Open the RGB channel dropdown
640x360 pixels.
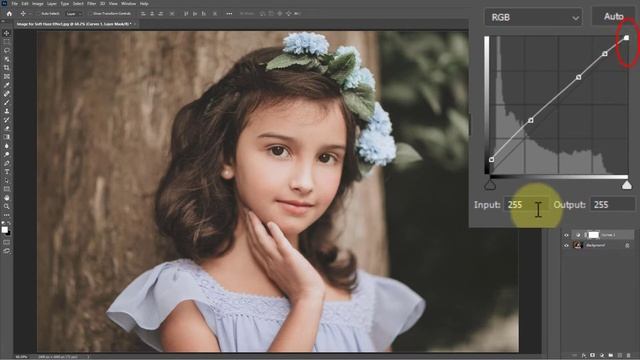coord(533,18)
